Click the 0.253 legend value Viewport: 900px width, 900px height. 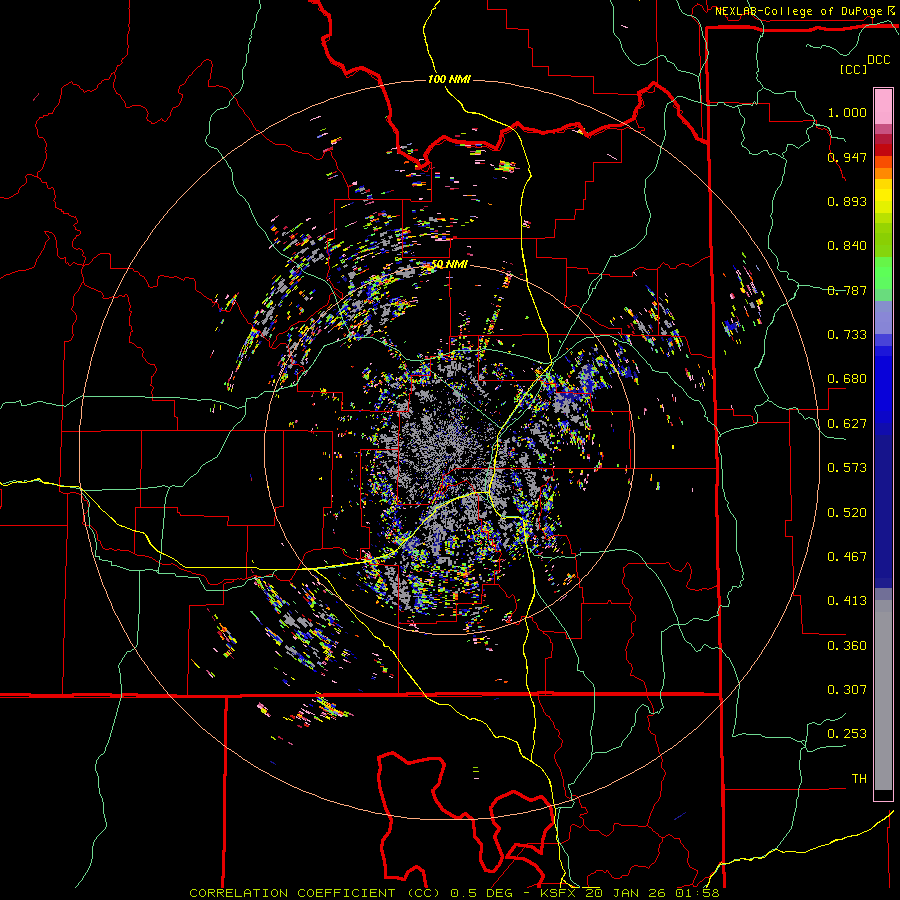847,734
